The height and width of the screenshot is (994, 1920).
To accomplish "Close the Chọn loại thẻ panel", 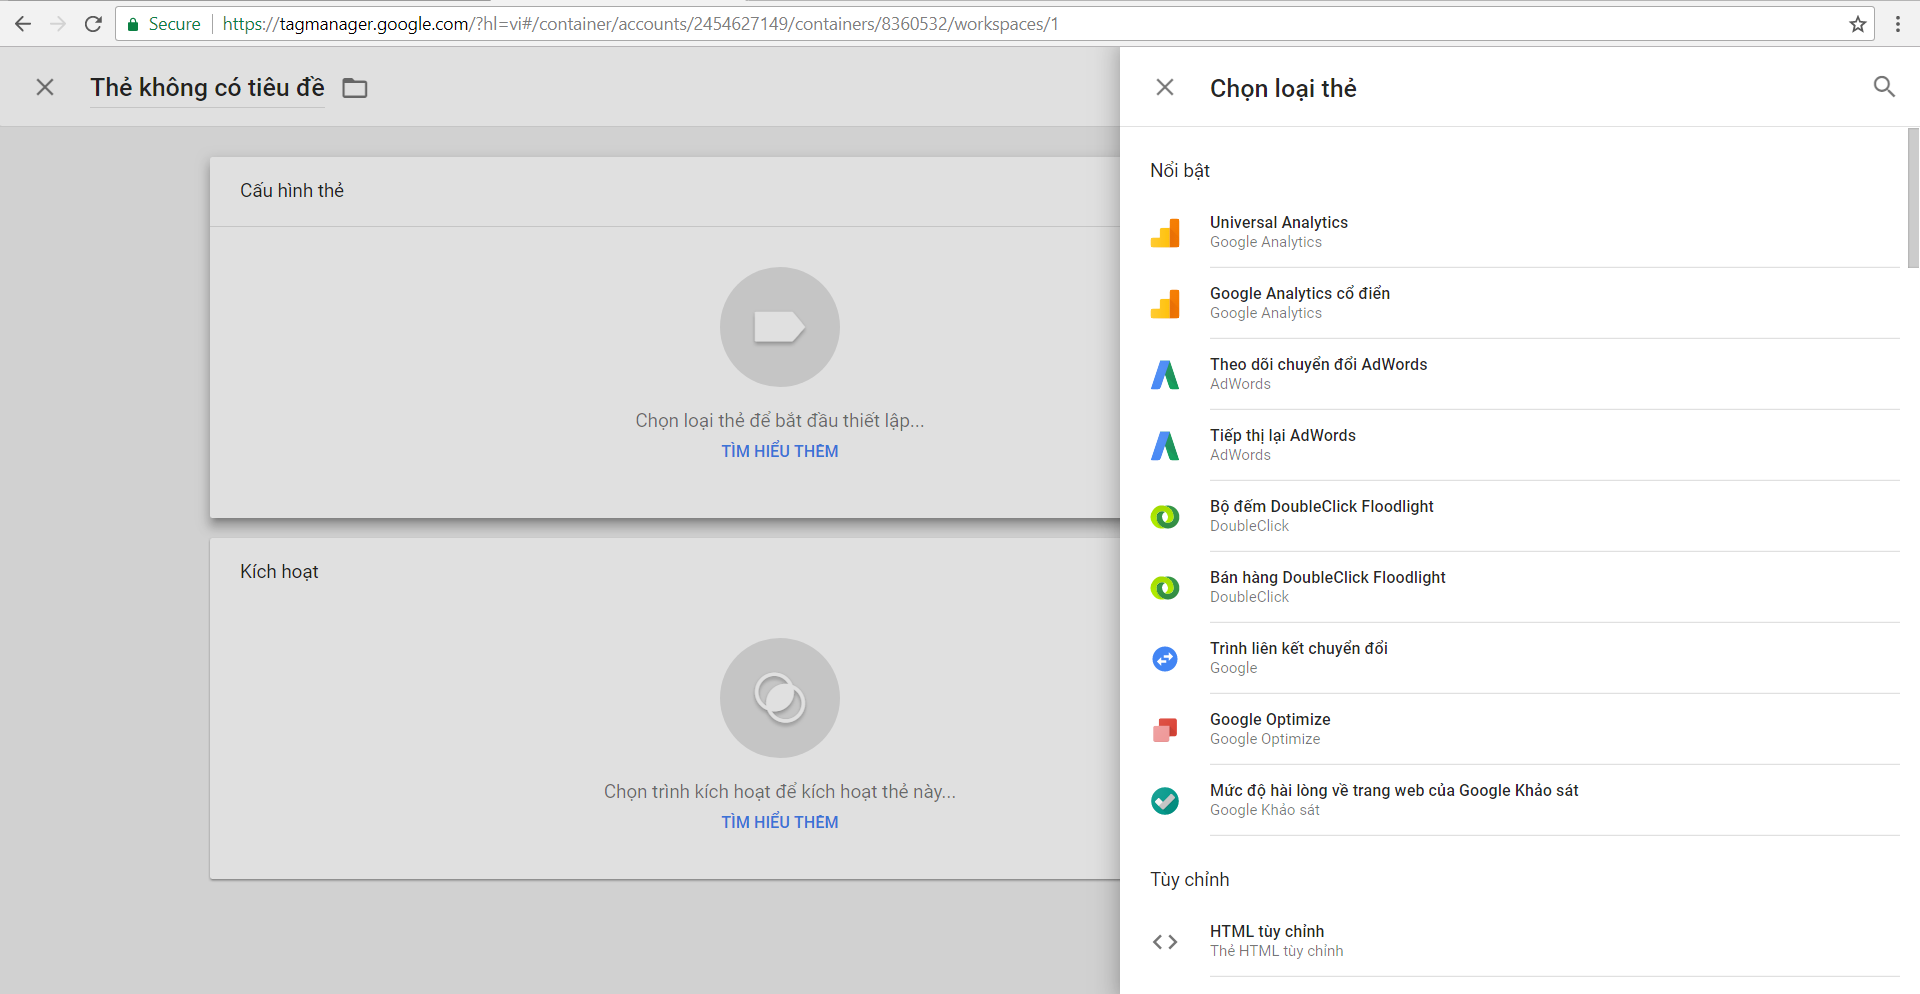I will coord(1165,87).
